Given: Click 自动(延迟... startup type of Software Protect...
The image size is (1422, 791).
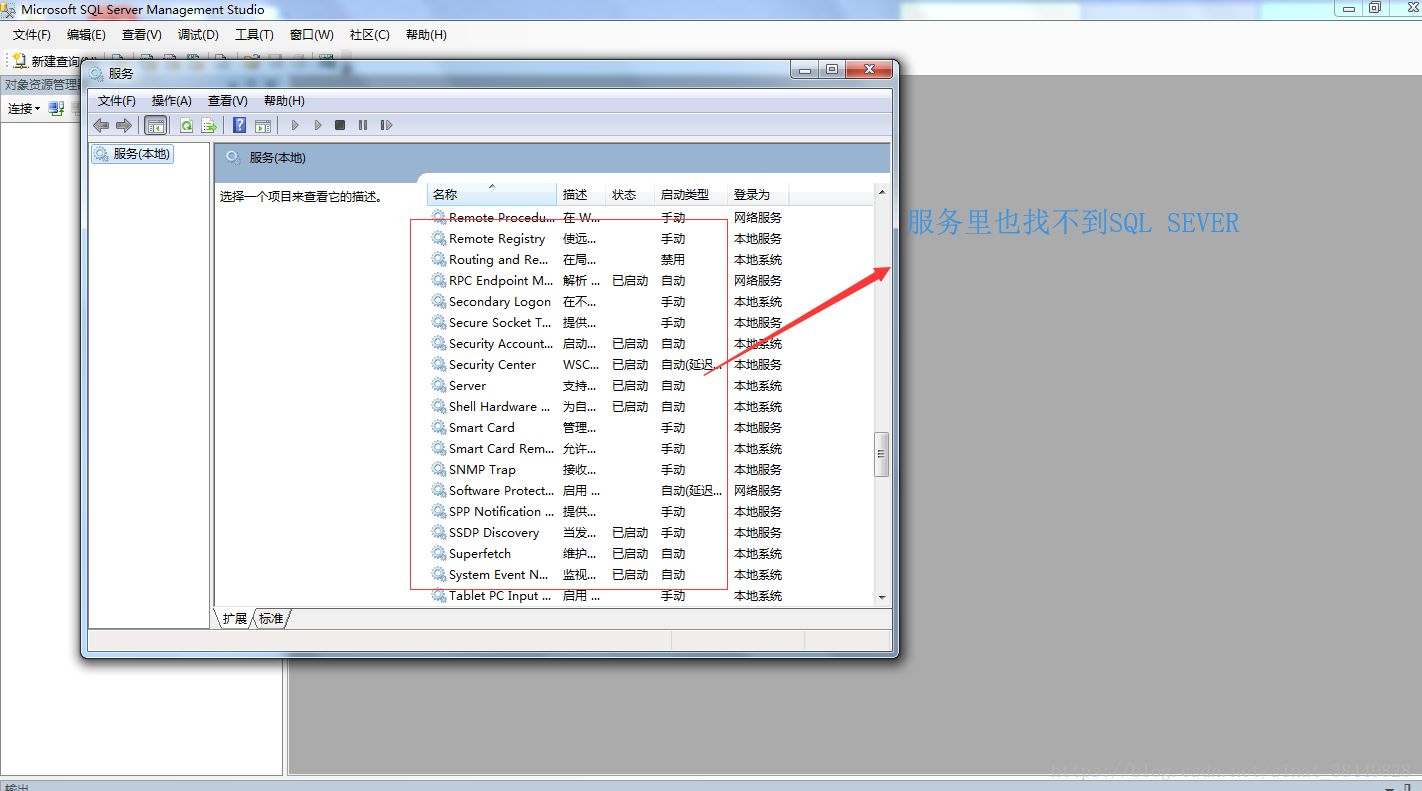Looking at the screenshot, I should [691, 490].
